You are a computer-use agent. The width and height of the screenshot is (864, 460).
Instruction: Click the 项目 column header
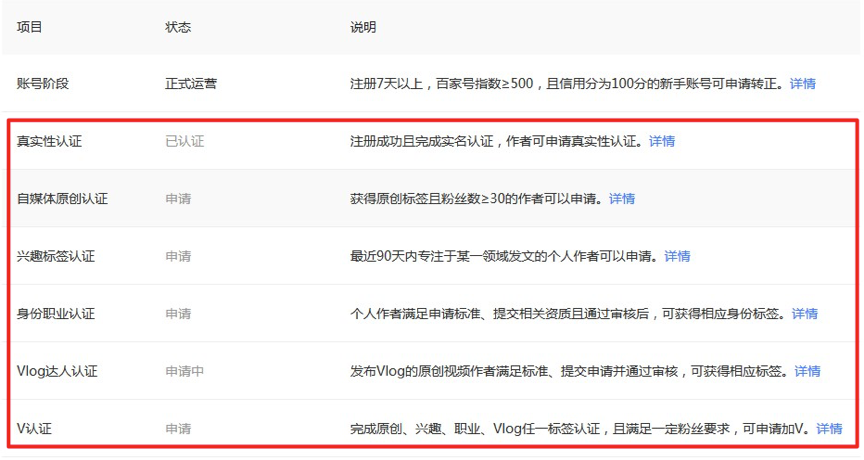(x=29, y=27)
